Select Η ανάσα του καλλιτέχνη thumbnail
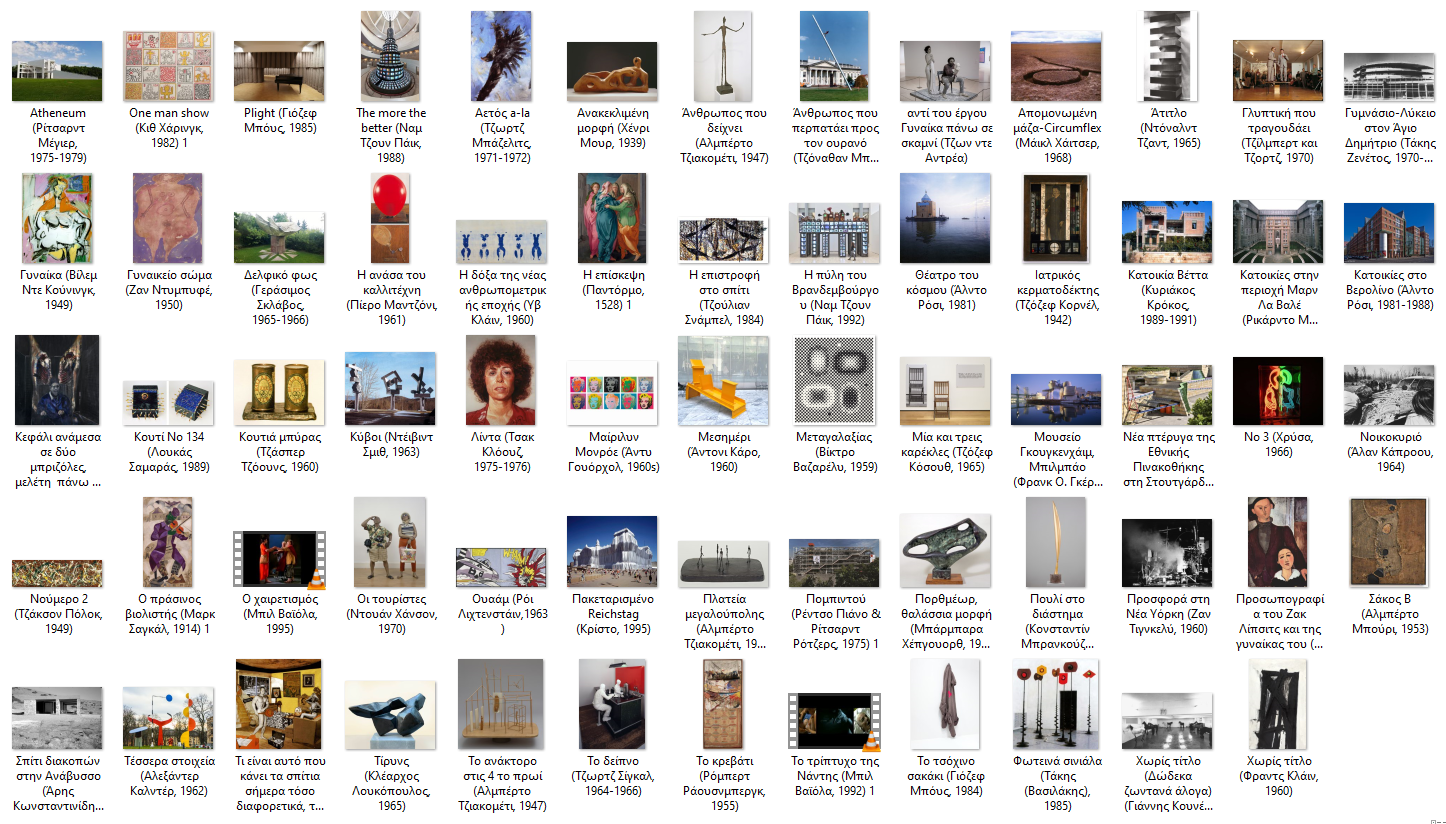 point(390,218)
